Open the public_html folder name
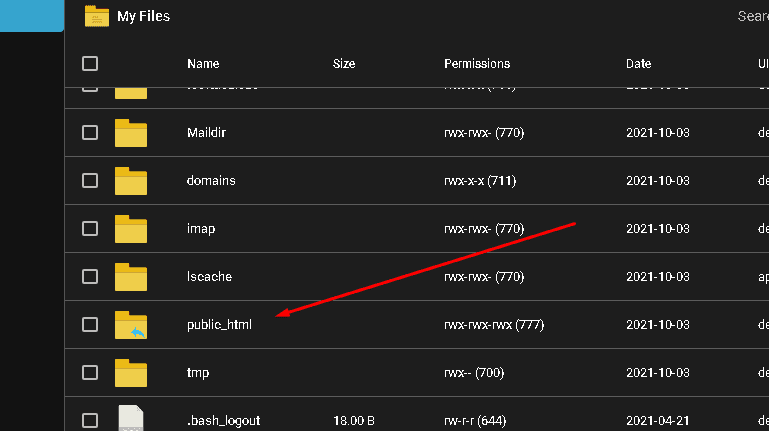 click(x=219, y=325)
